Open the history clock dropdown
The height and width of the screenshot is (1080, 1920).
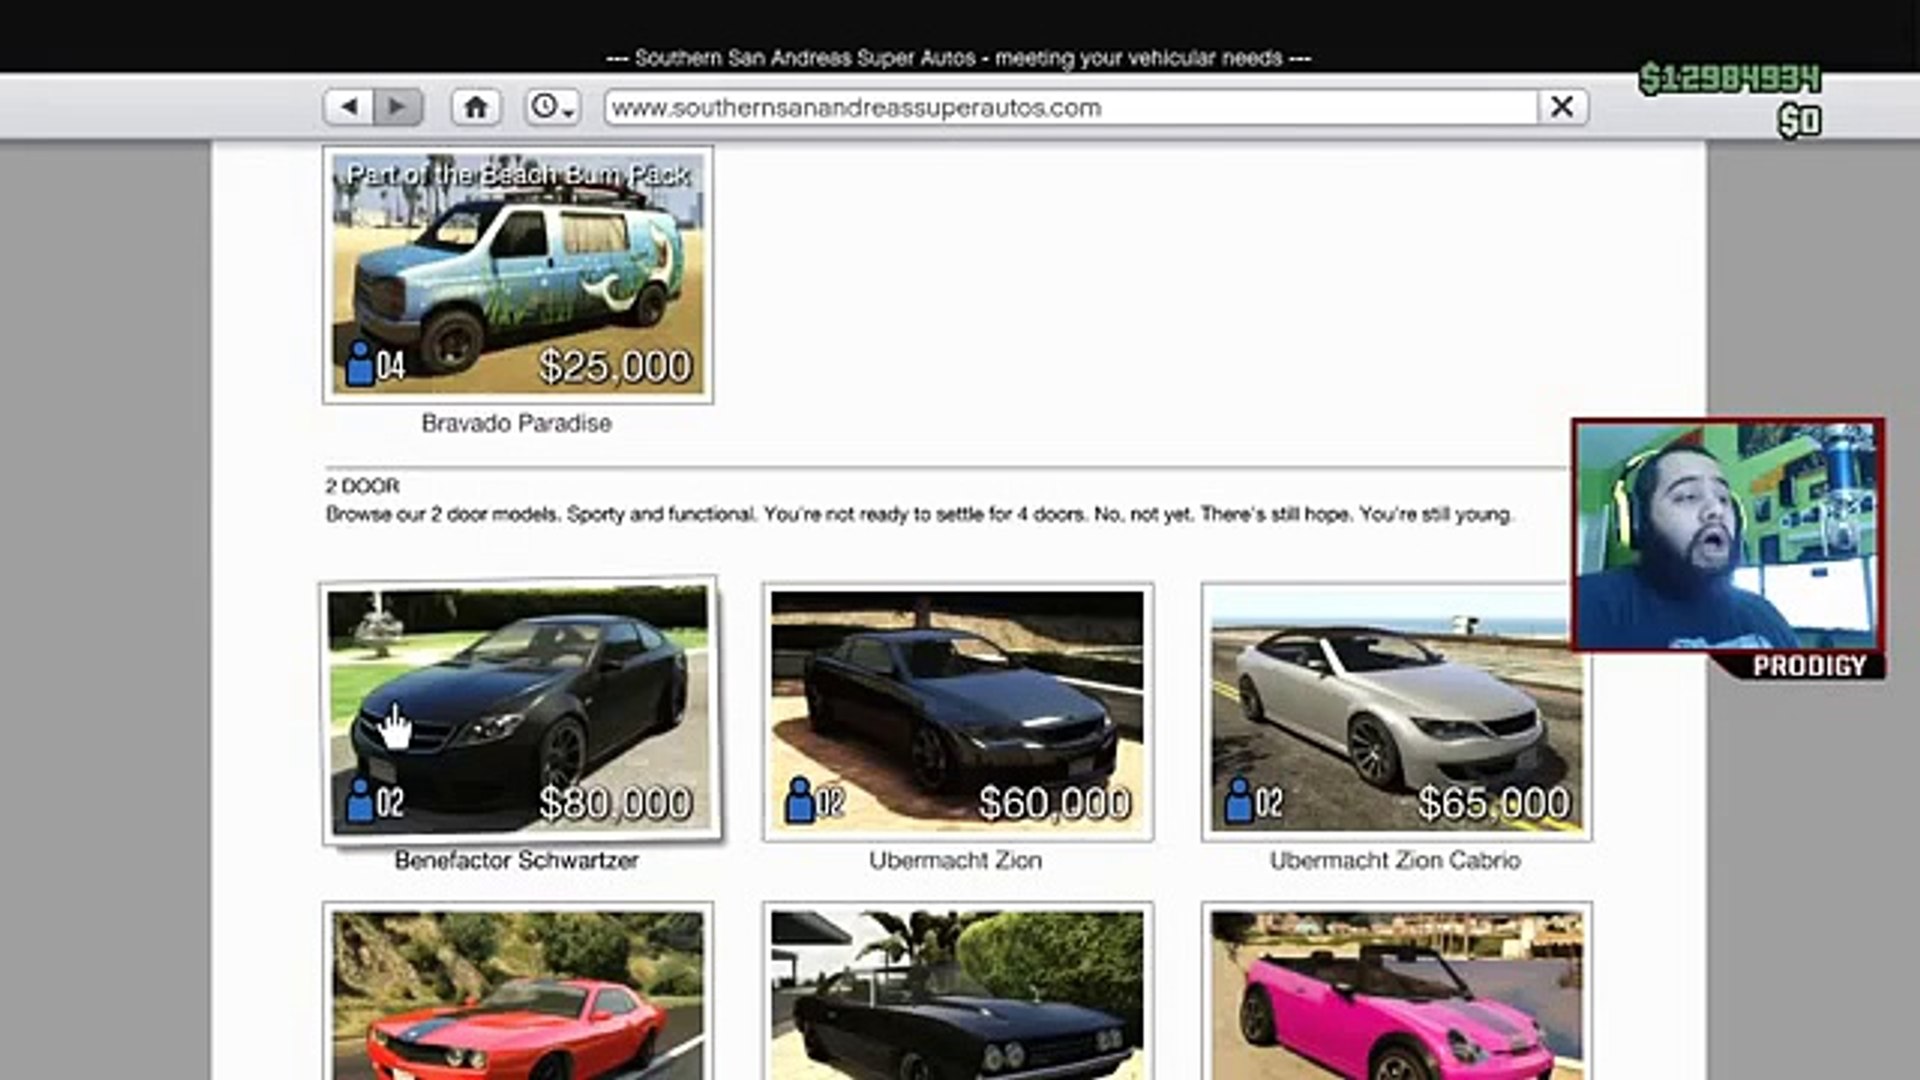point(552,106)
